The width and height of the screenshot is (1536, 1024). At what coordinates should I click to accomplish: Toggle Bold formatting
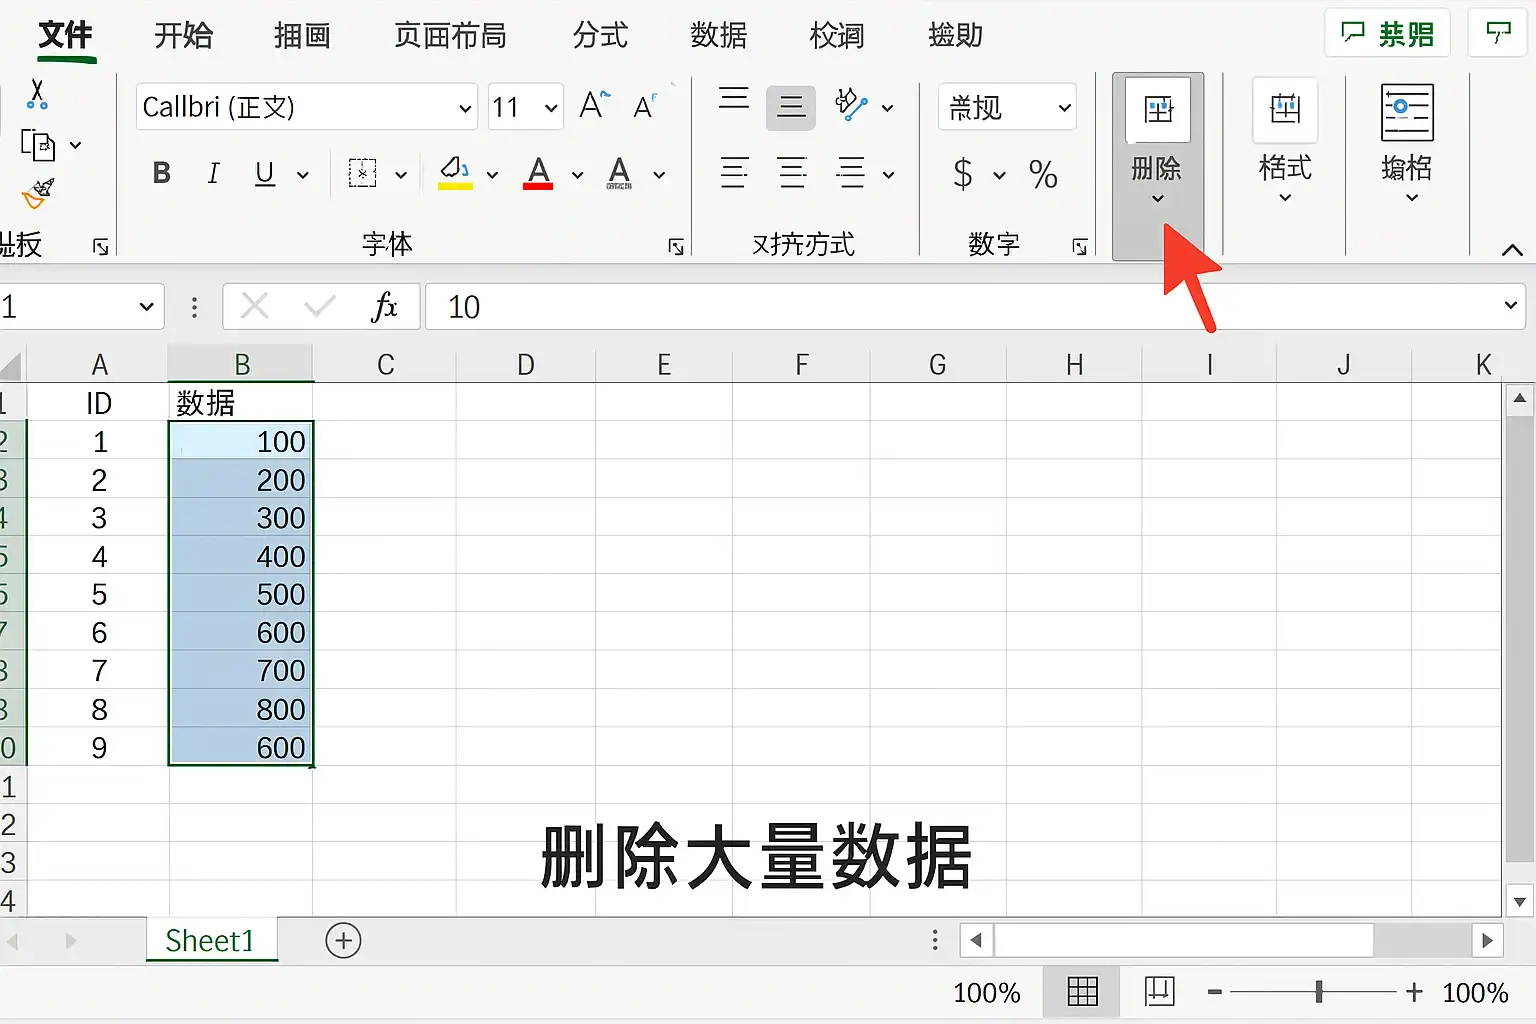click(161, 173)
